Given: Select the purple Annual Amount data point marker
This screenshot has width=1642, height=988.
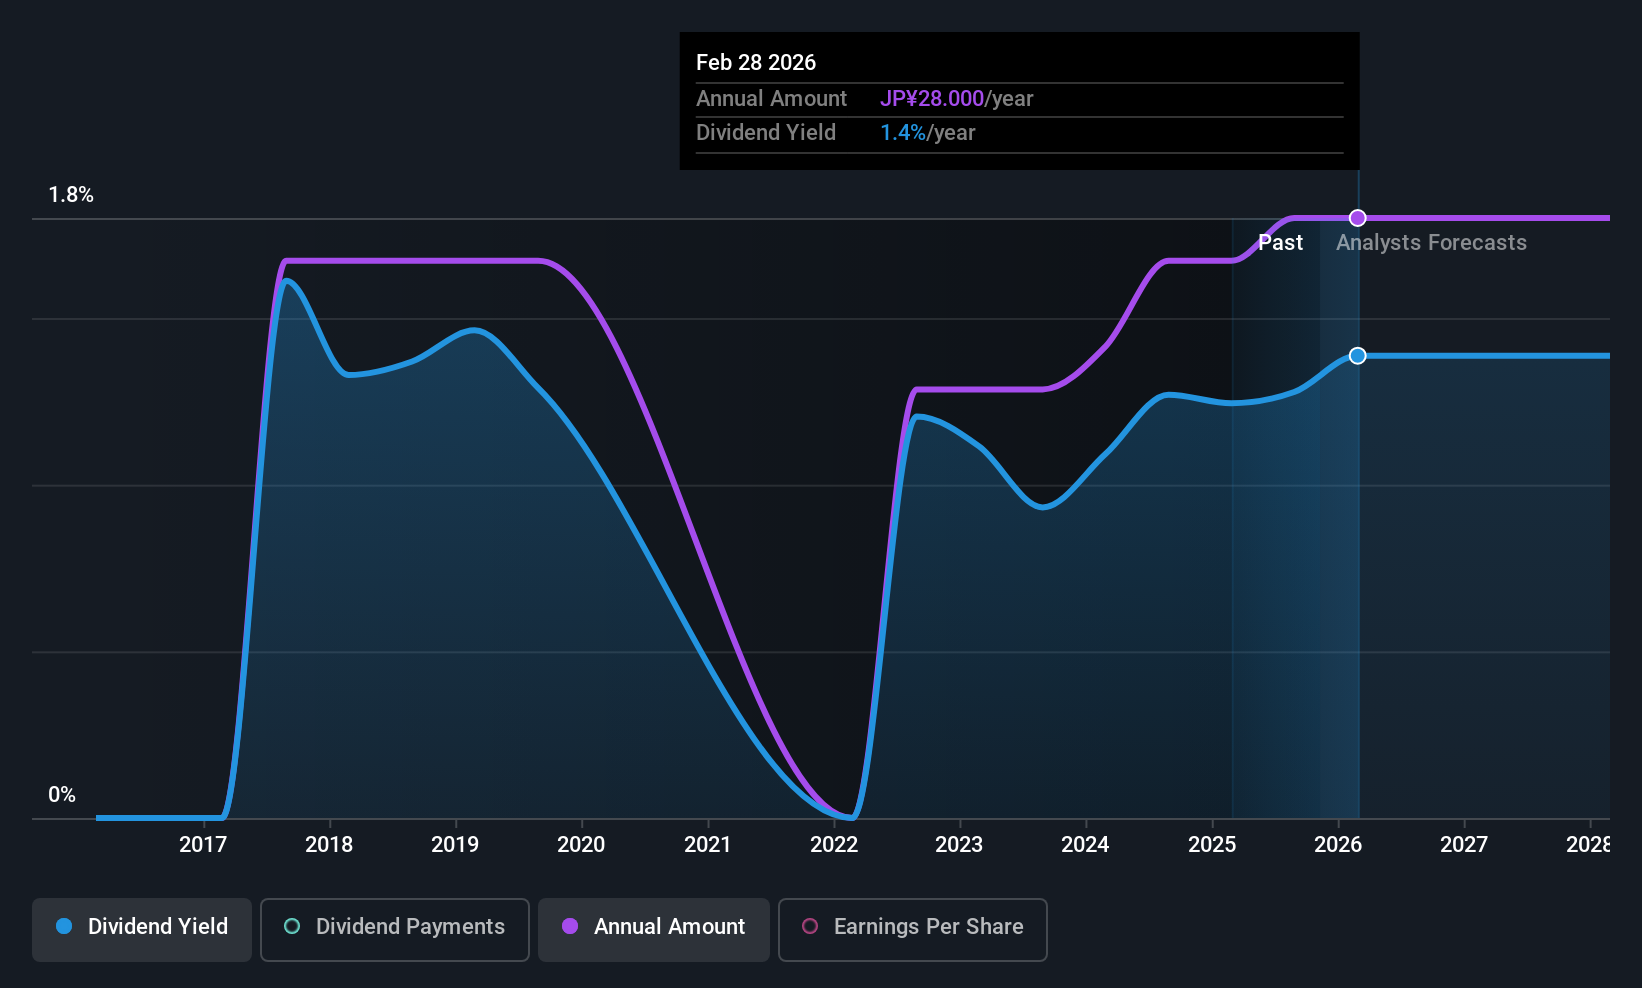Looking at the screenshot, I should coord(1357,218).
